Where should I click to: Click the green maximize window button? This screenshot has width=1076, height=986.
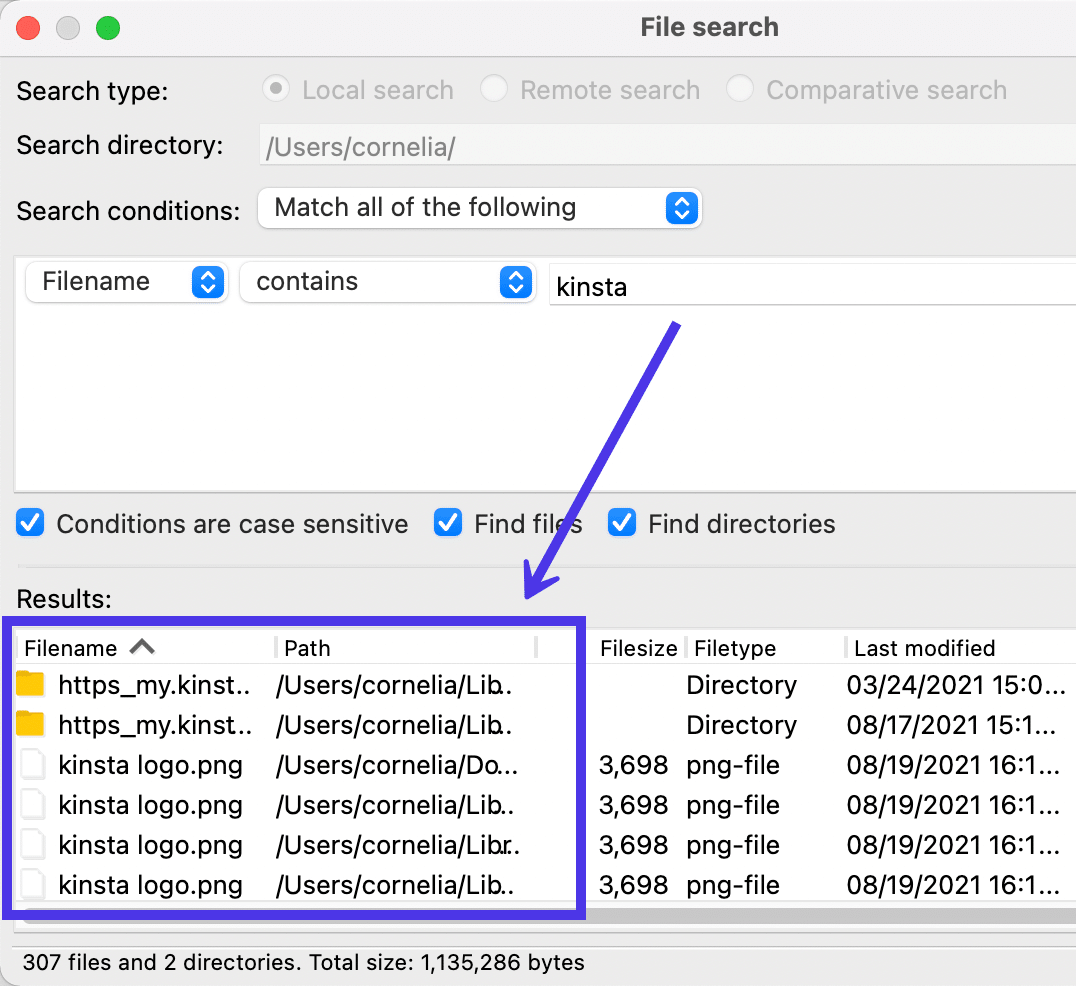107,28
